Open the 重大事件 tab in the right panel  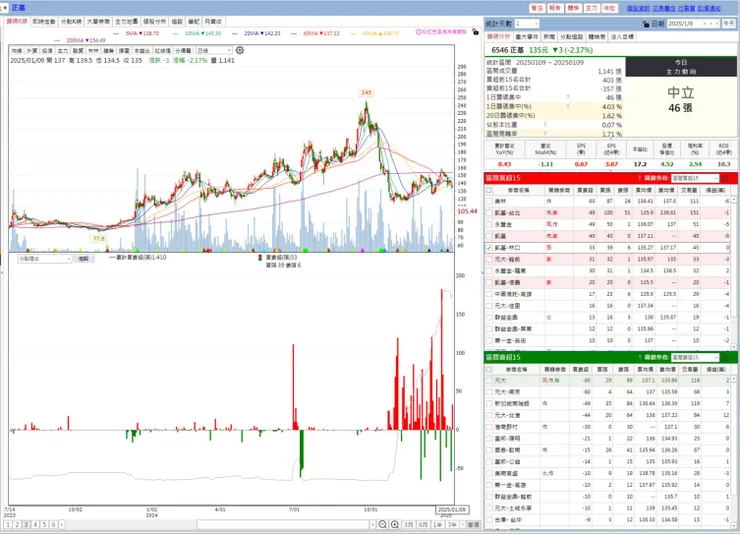click(527, 37)
